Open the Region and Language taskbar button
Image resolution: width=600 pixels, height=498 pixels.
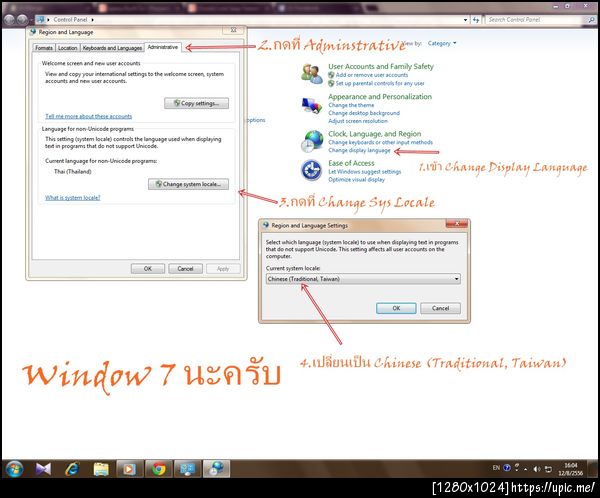click(x=217, y=469)
